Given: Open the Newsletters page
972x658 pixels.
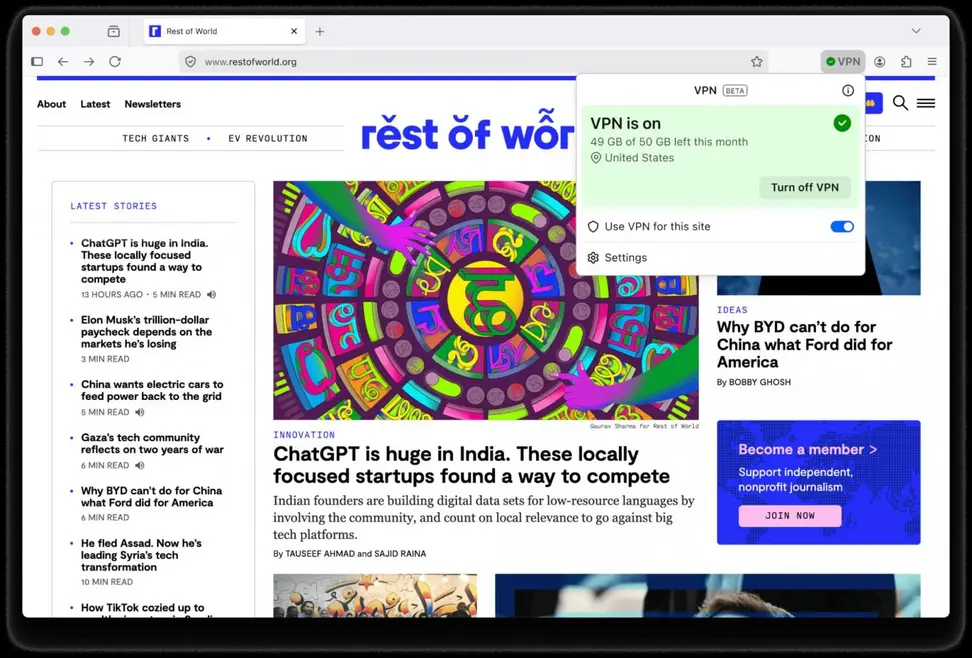Looking at the screenshot, I should point(152,104).
